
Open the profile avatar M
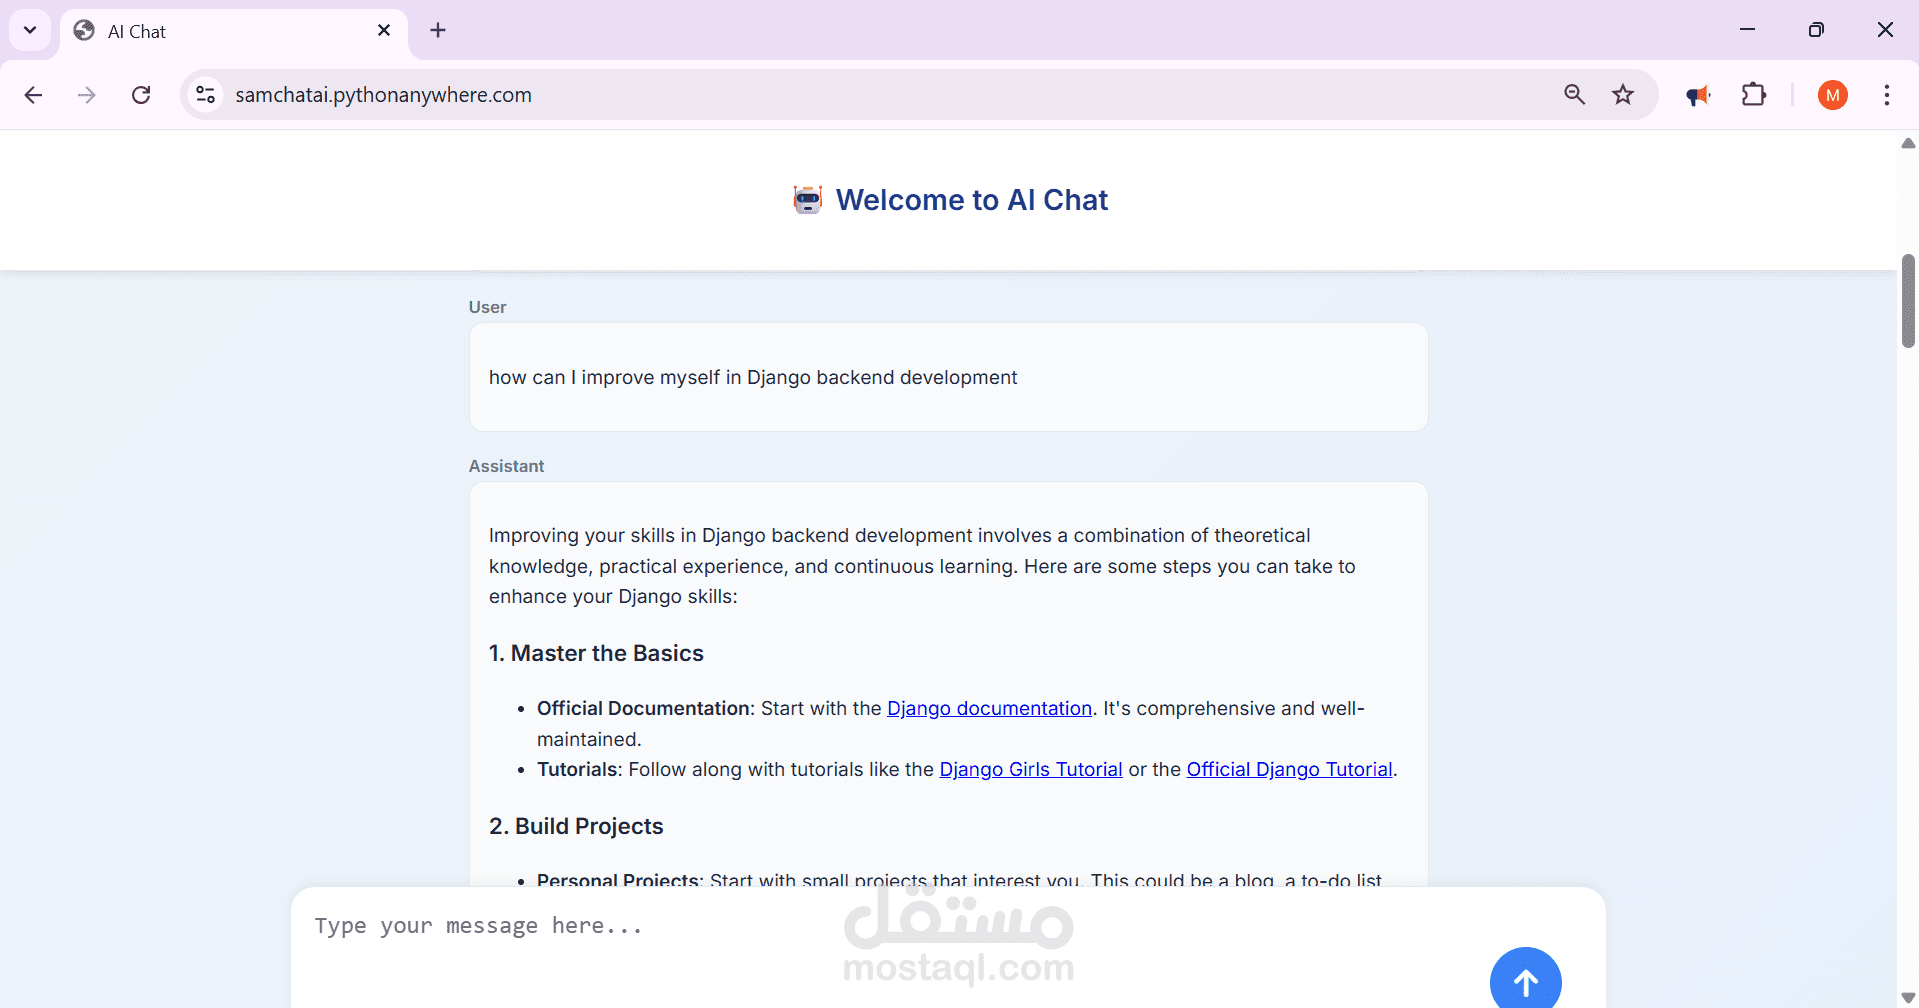click(1832, 95)
